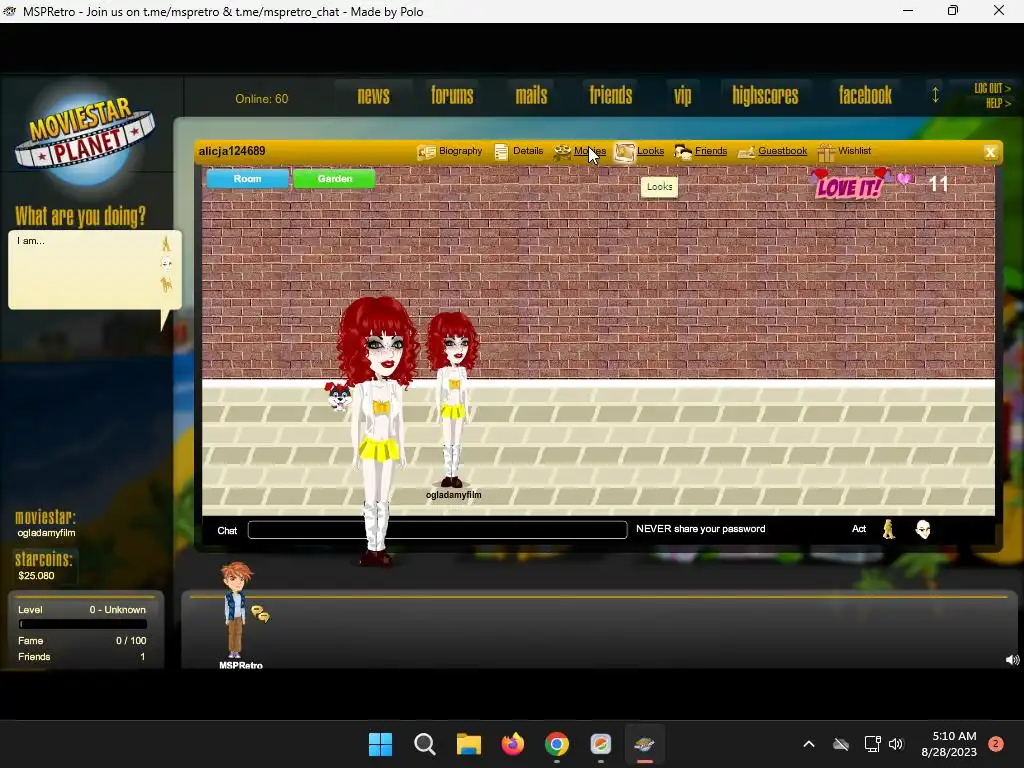The height and width of the screenshot is (768, 1024).
Task: Toggle the game sound speaker icon
Action: click(1012, 660)
